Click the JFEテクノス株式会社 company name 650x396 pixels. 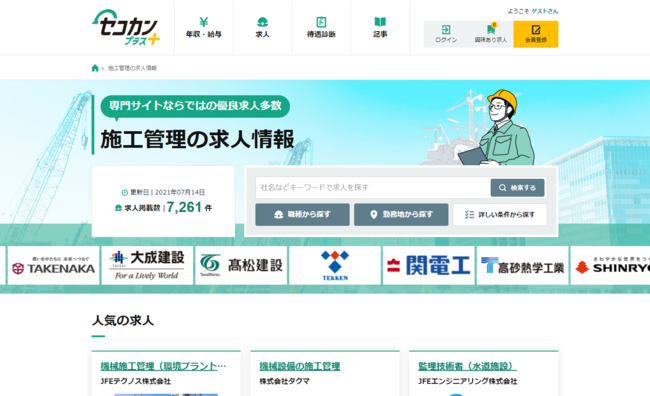[x=136, y=381]
